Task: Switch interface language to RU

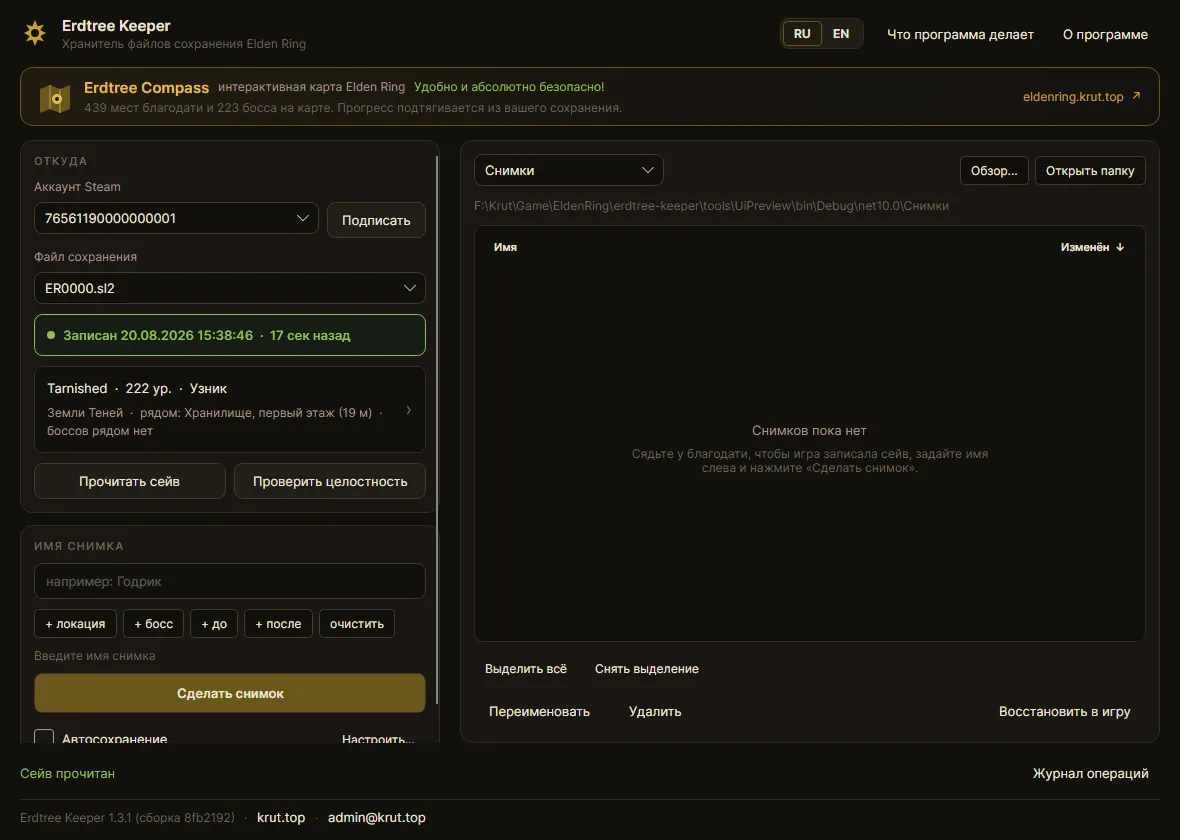Action: 802,34
